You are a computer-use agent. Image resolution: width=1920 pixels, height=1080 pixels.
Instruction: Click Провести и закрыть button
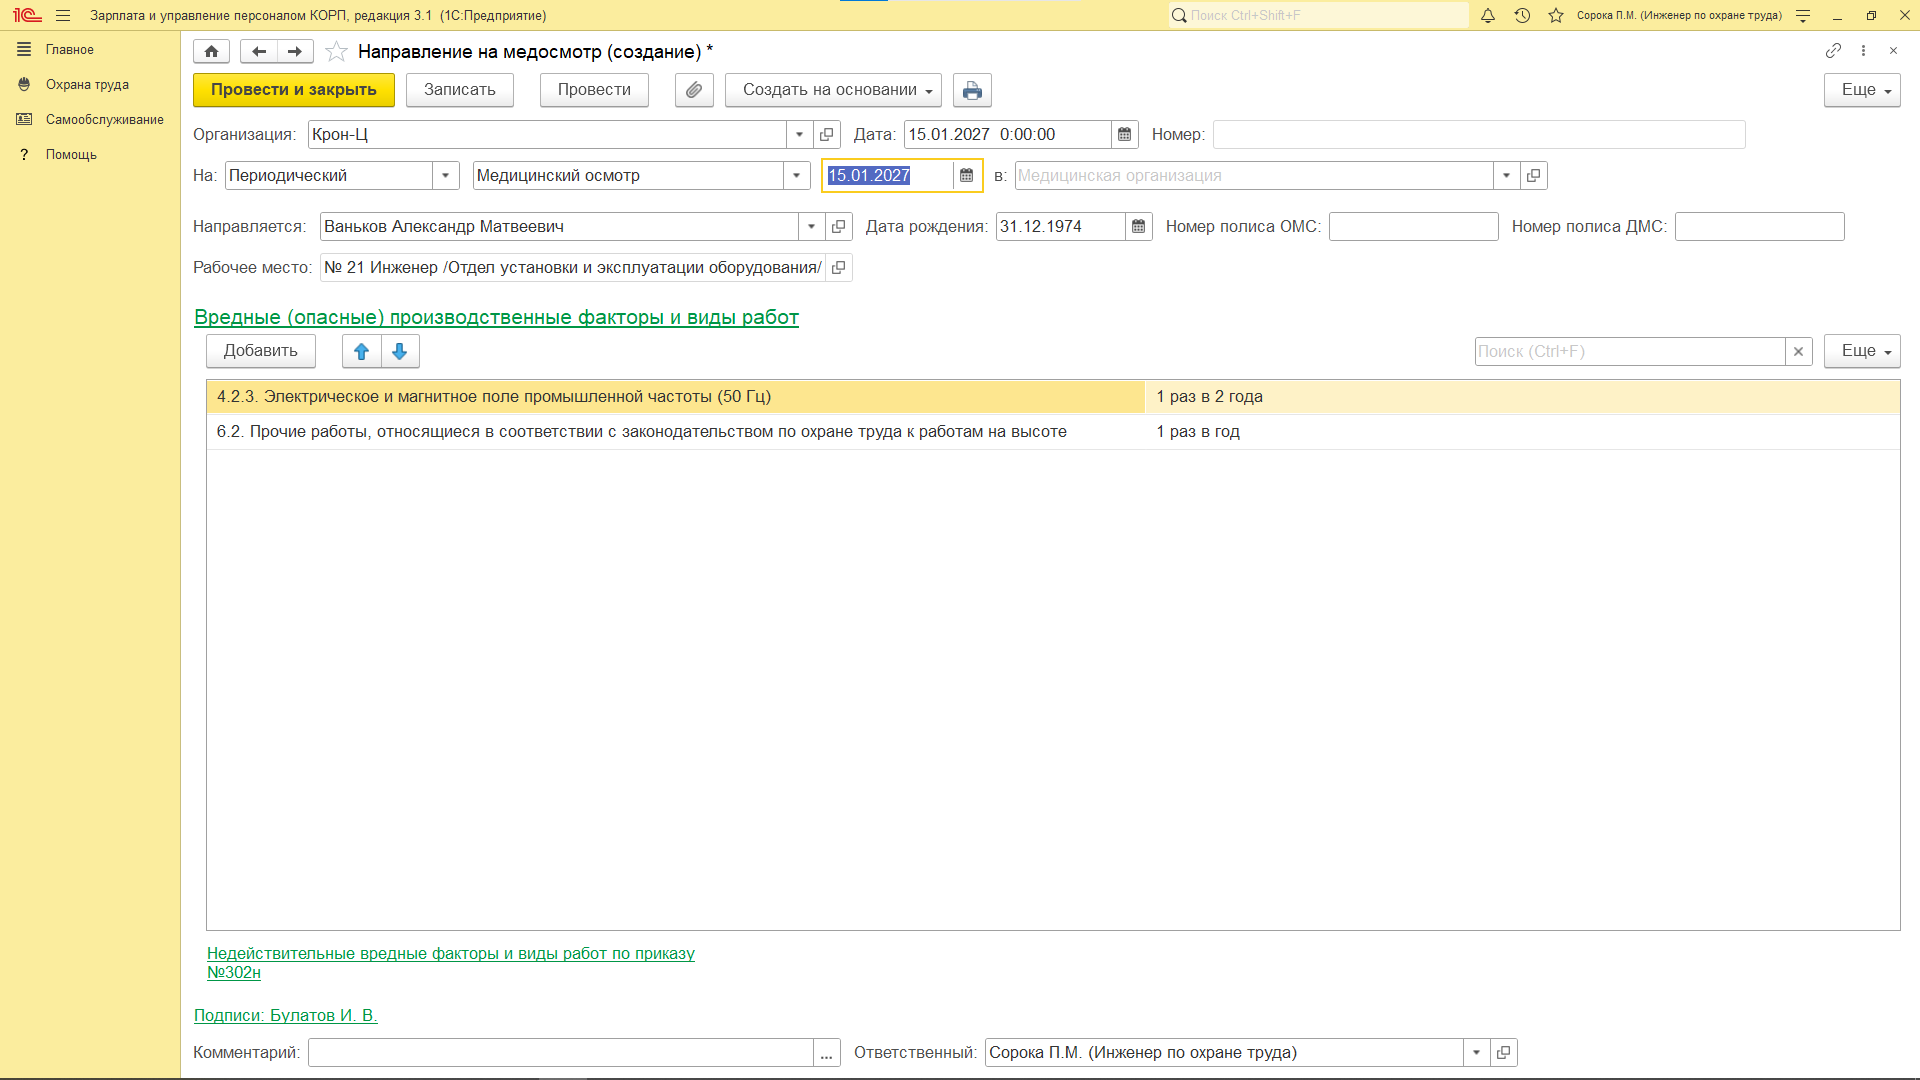[293, 90]
